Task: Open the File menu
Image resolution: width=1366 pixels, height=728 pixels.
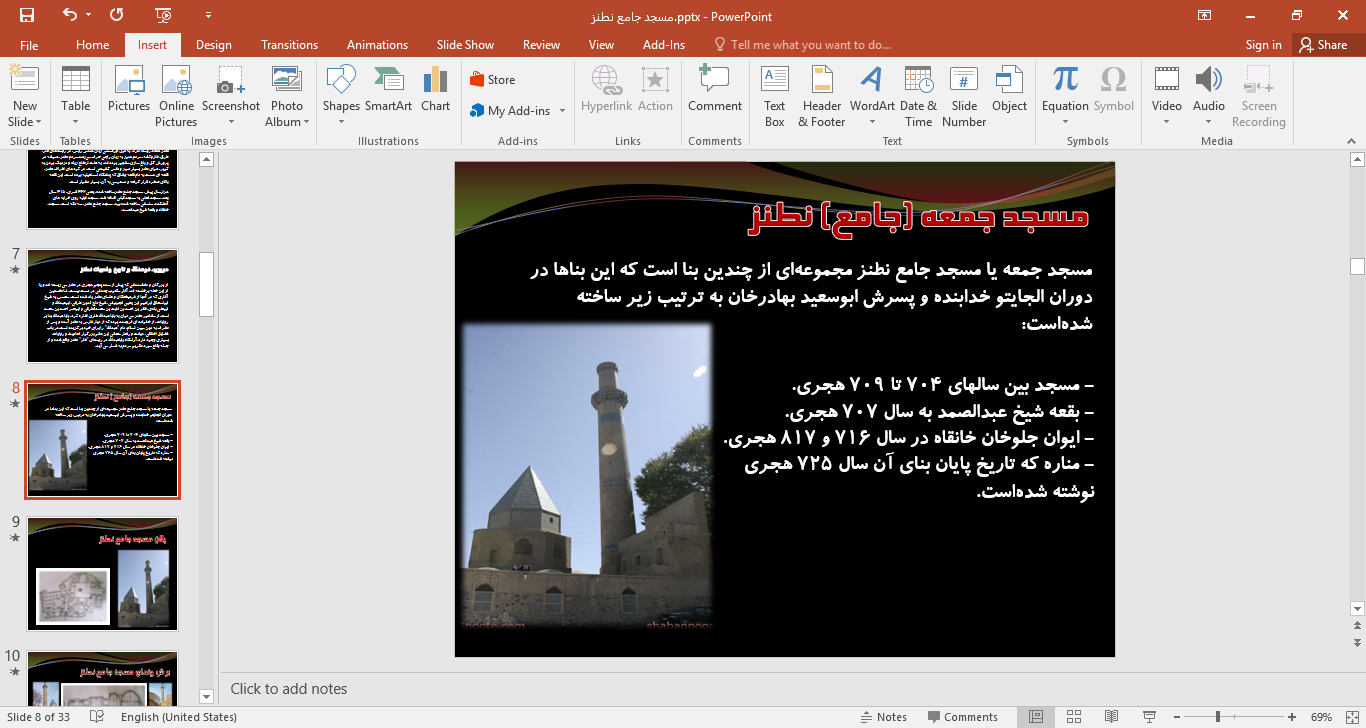Action: 29,45
